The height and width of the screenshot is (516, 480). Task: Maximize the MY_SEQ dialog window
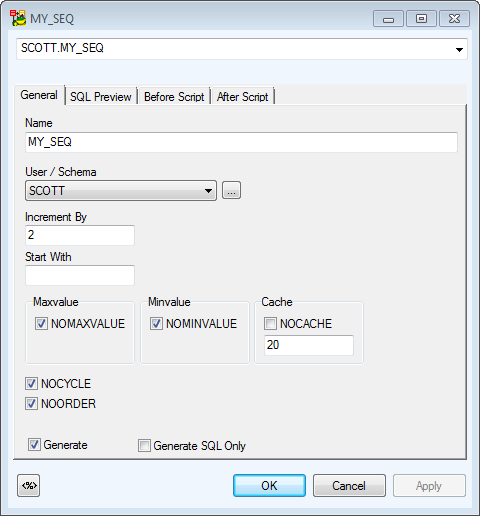pyautogui.click(x=421, y=18)
